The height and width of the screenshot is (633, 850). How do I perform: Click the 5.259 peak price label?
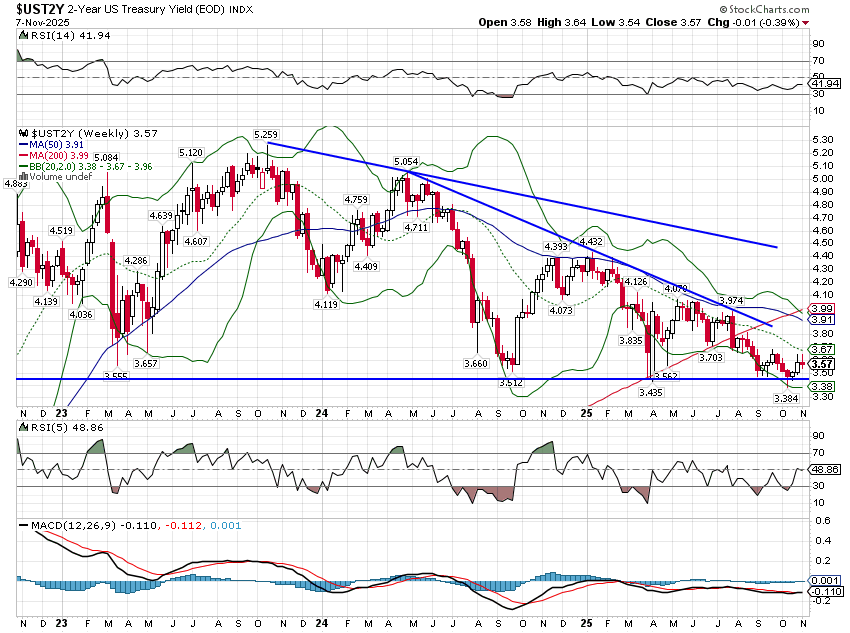pyautogui.click(x=266, y=134)
